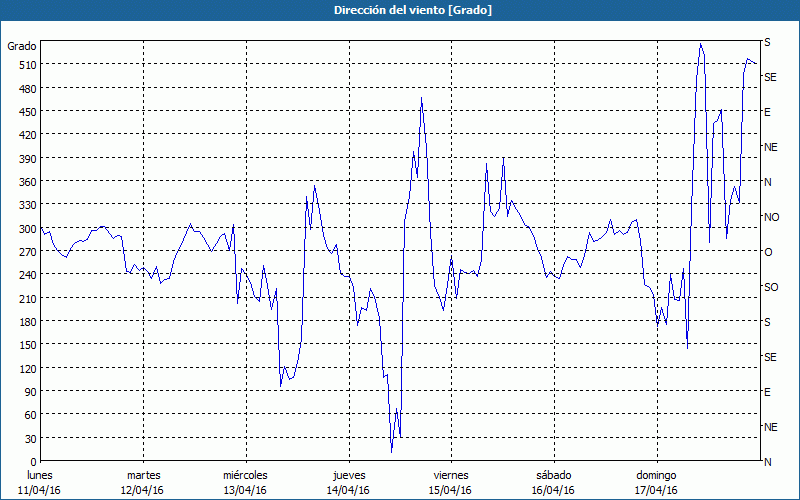This screenshot has width=800, height=500.
Task: Select the SO compass label on right axis
Action: [x=771, y=287]
